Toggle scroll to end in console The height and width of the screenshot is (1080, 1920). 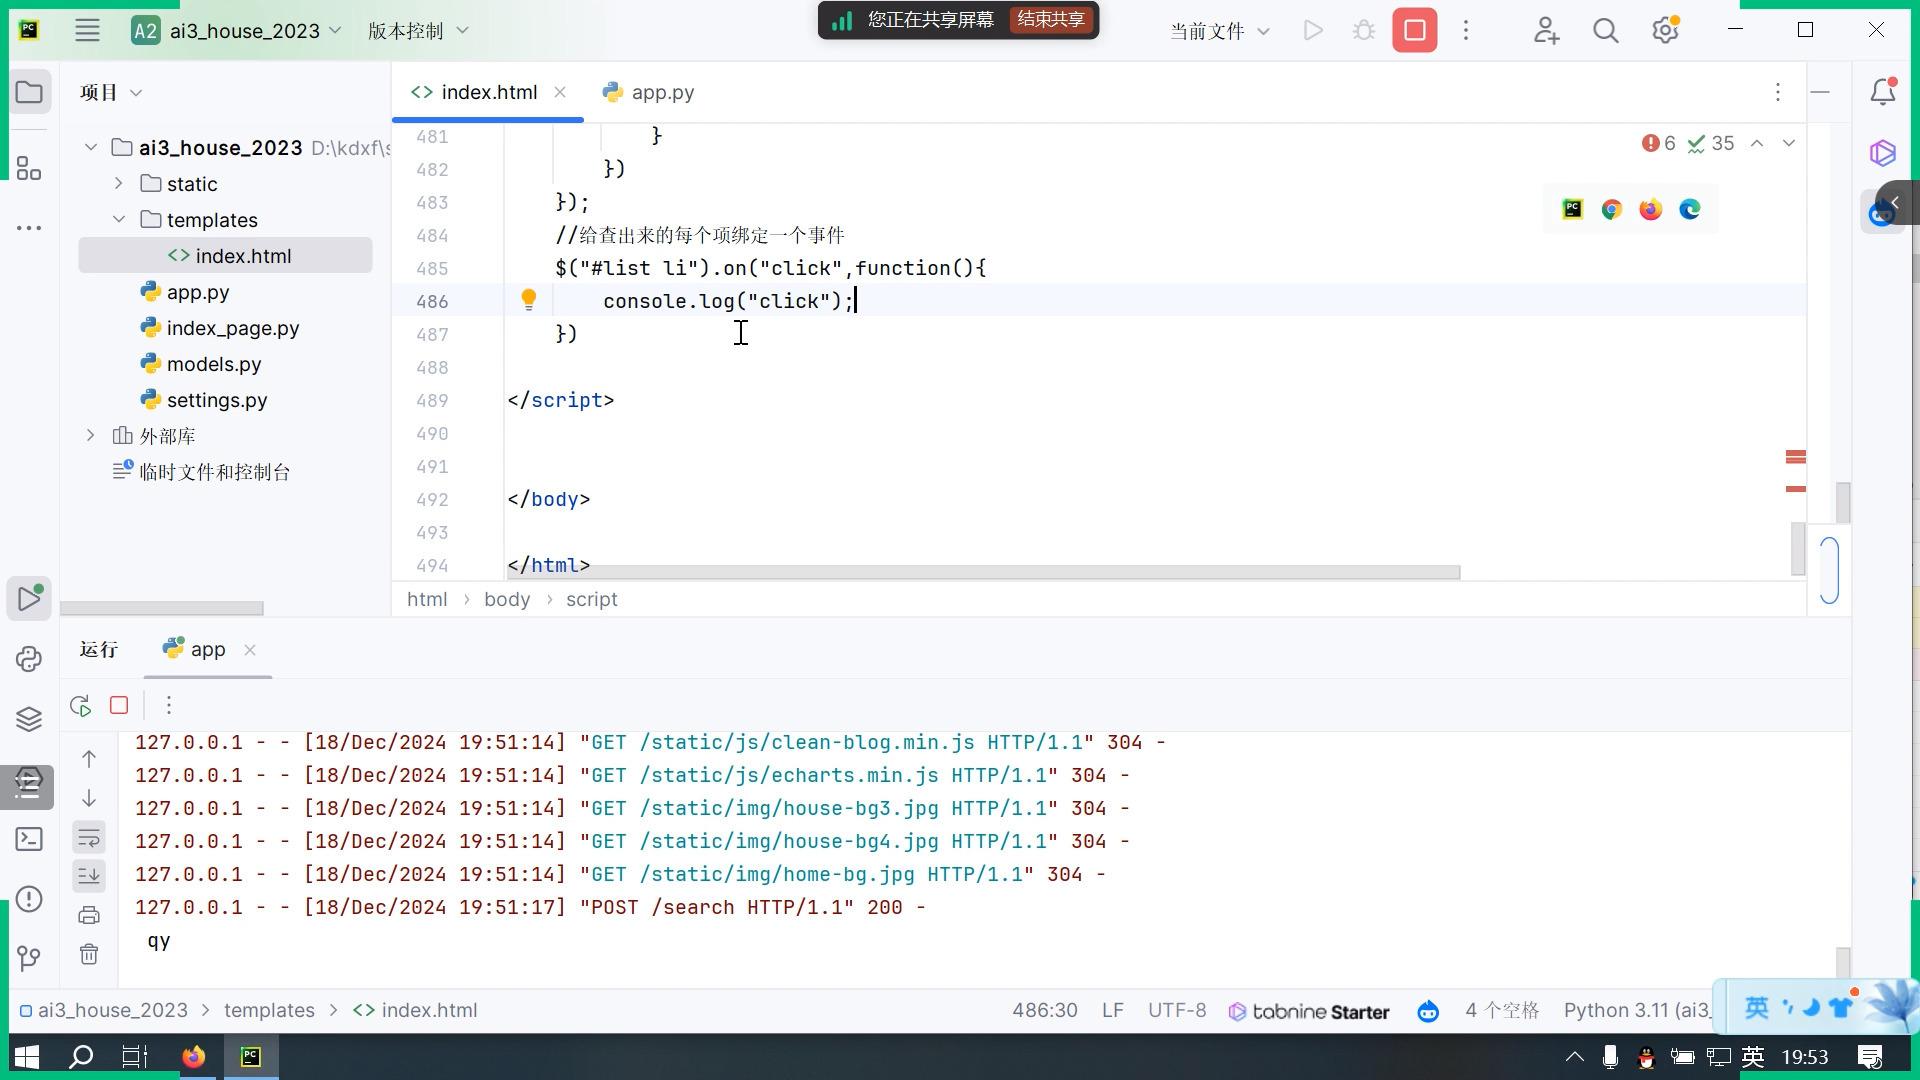click(89, 876)
